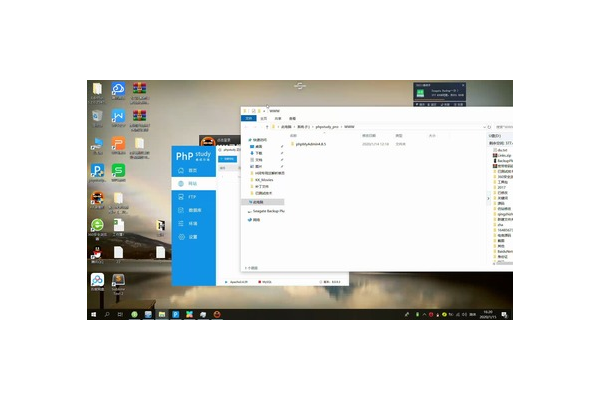600x400 pixels.
Task: Open the 文件 File tab in Explorer
Action: tap(248, 118)
